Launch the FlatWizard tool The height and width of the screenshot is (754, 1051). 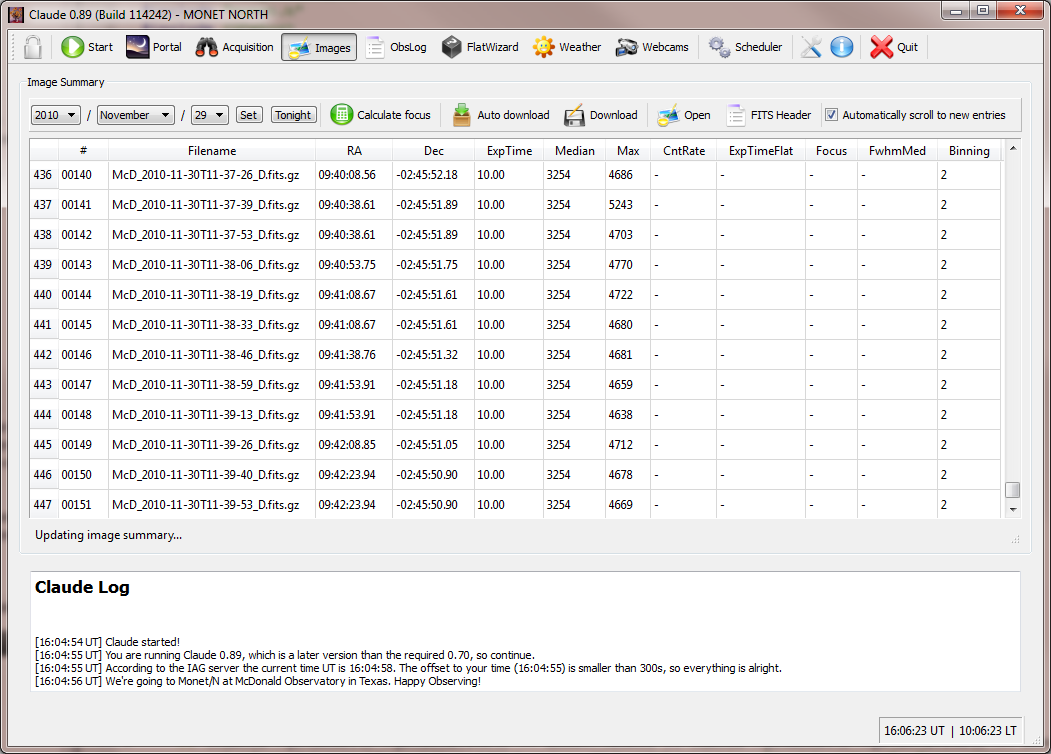480,47
